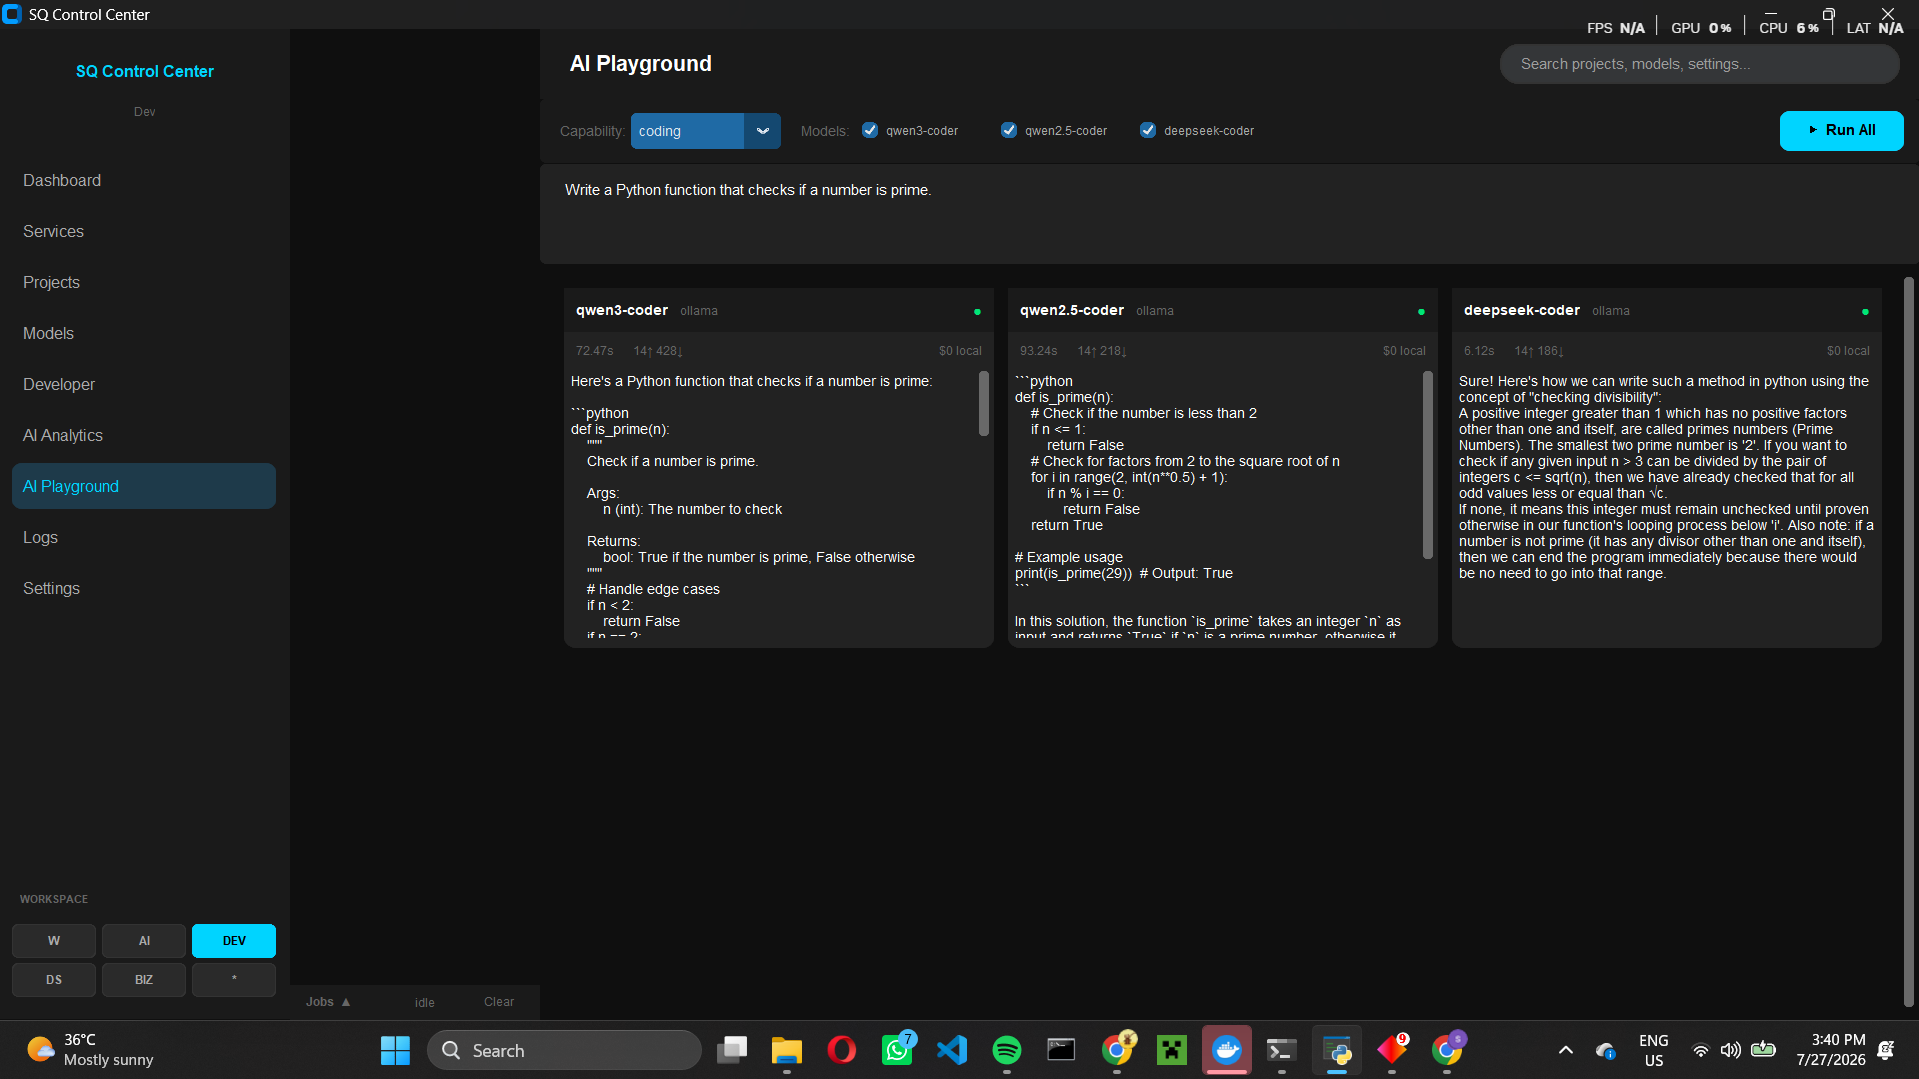Open Minecraft from the taskbar
This screenshot has width=1919, height=1079.
[x=1172, y=1050]
